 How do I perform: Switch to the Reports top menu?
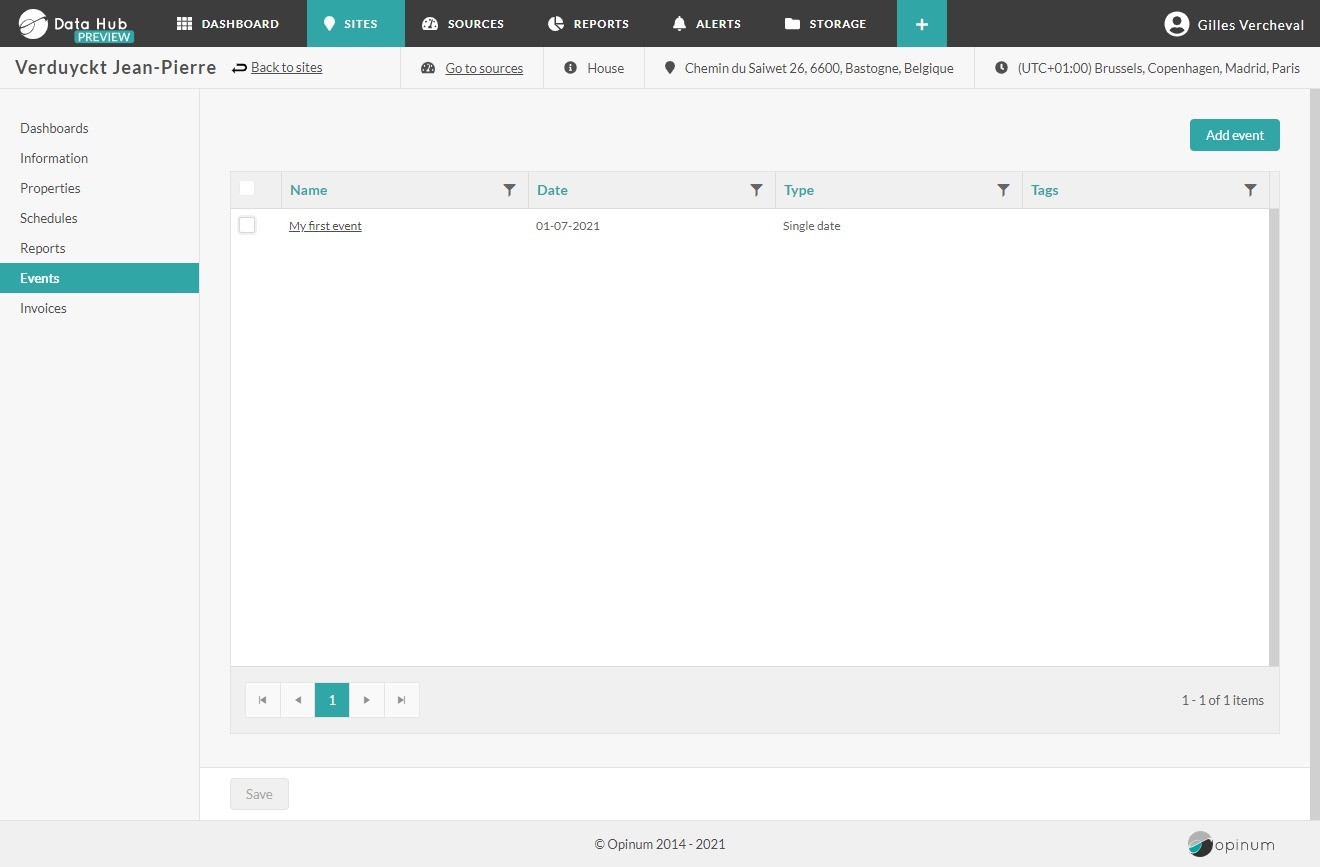(588, 24)
